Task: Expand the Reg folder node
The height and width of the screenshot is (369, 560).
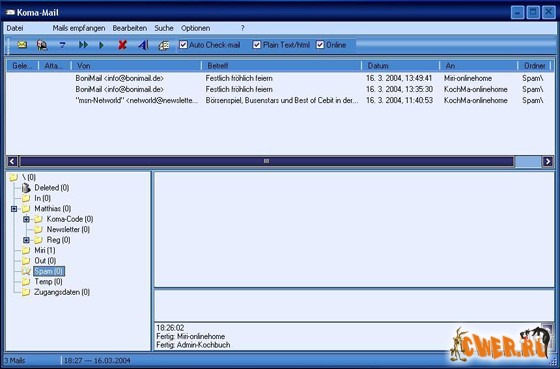Action: 26,240
